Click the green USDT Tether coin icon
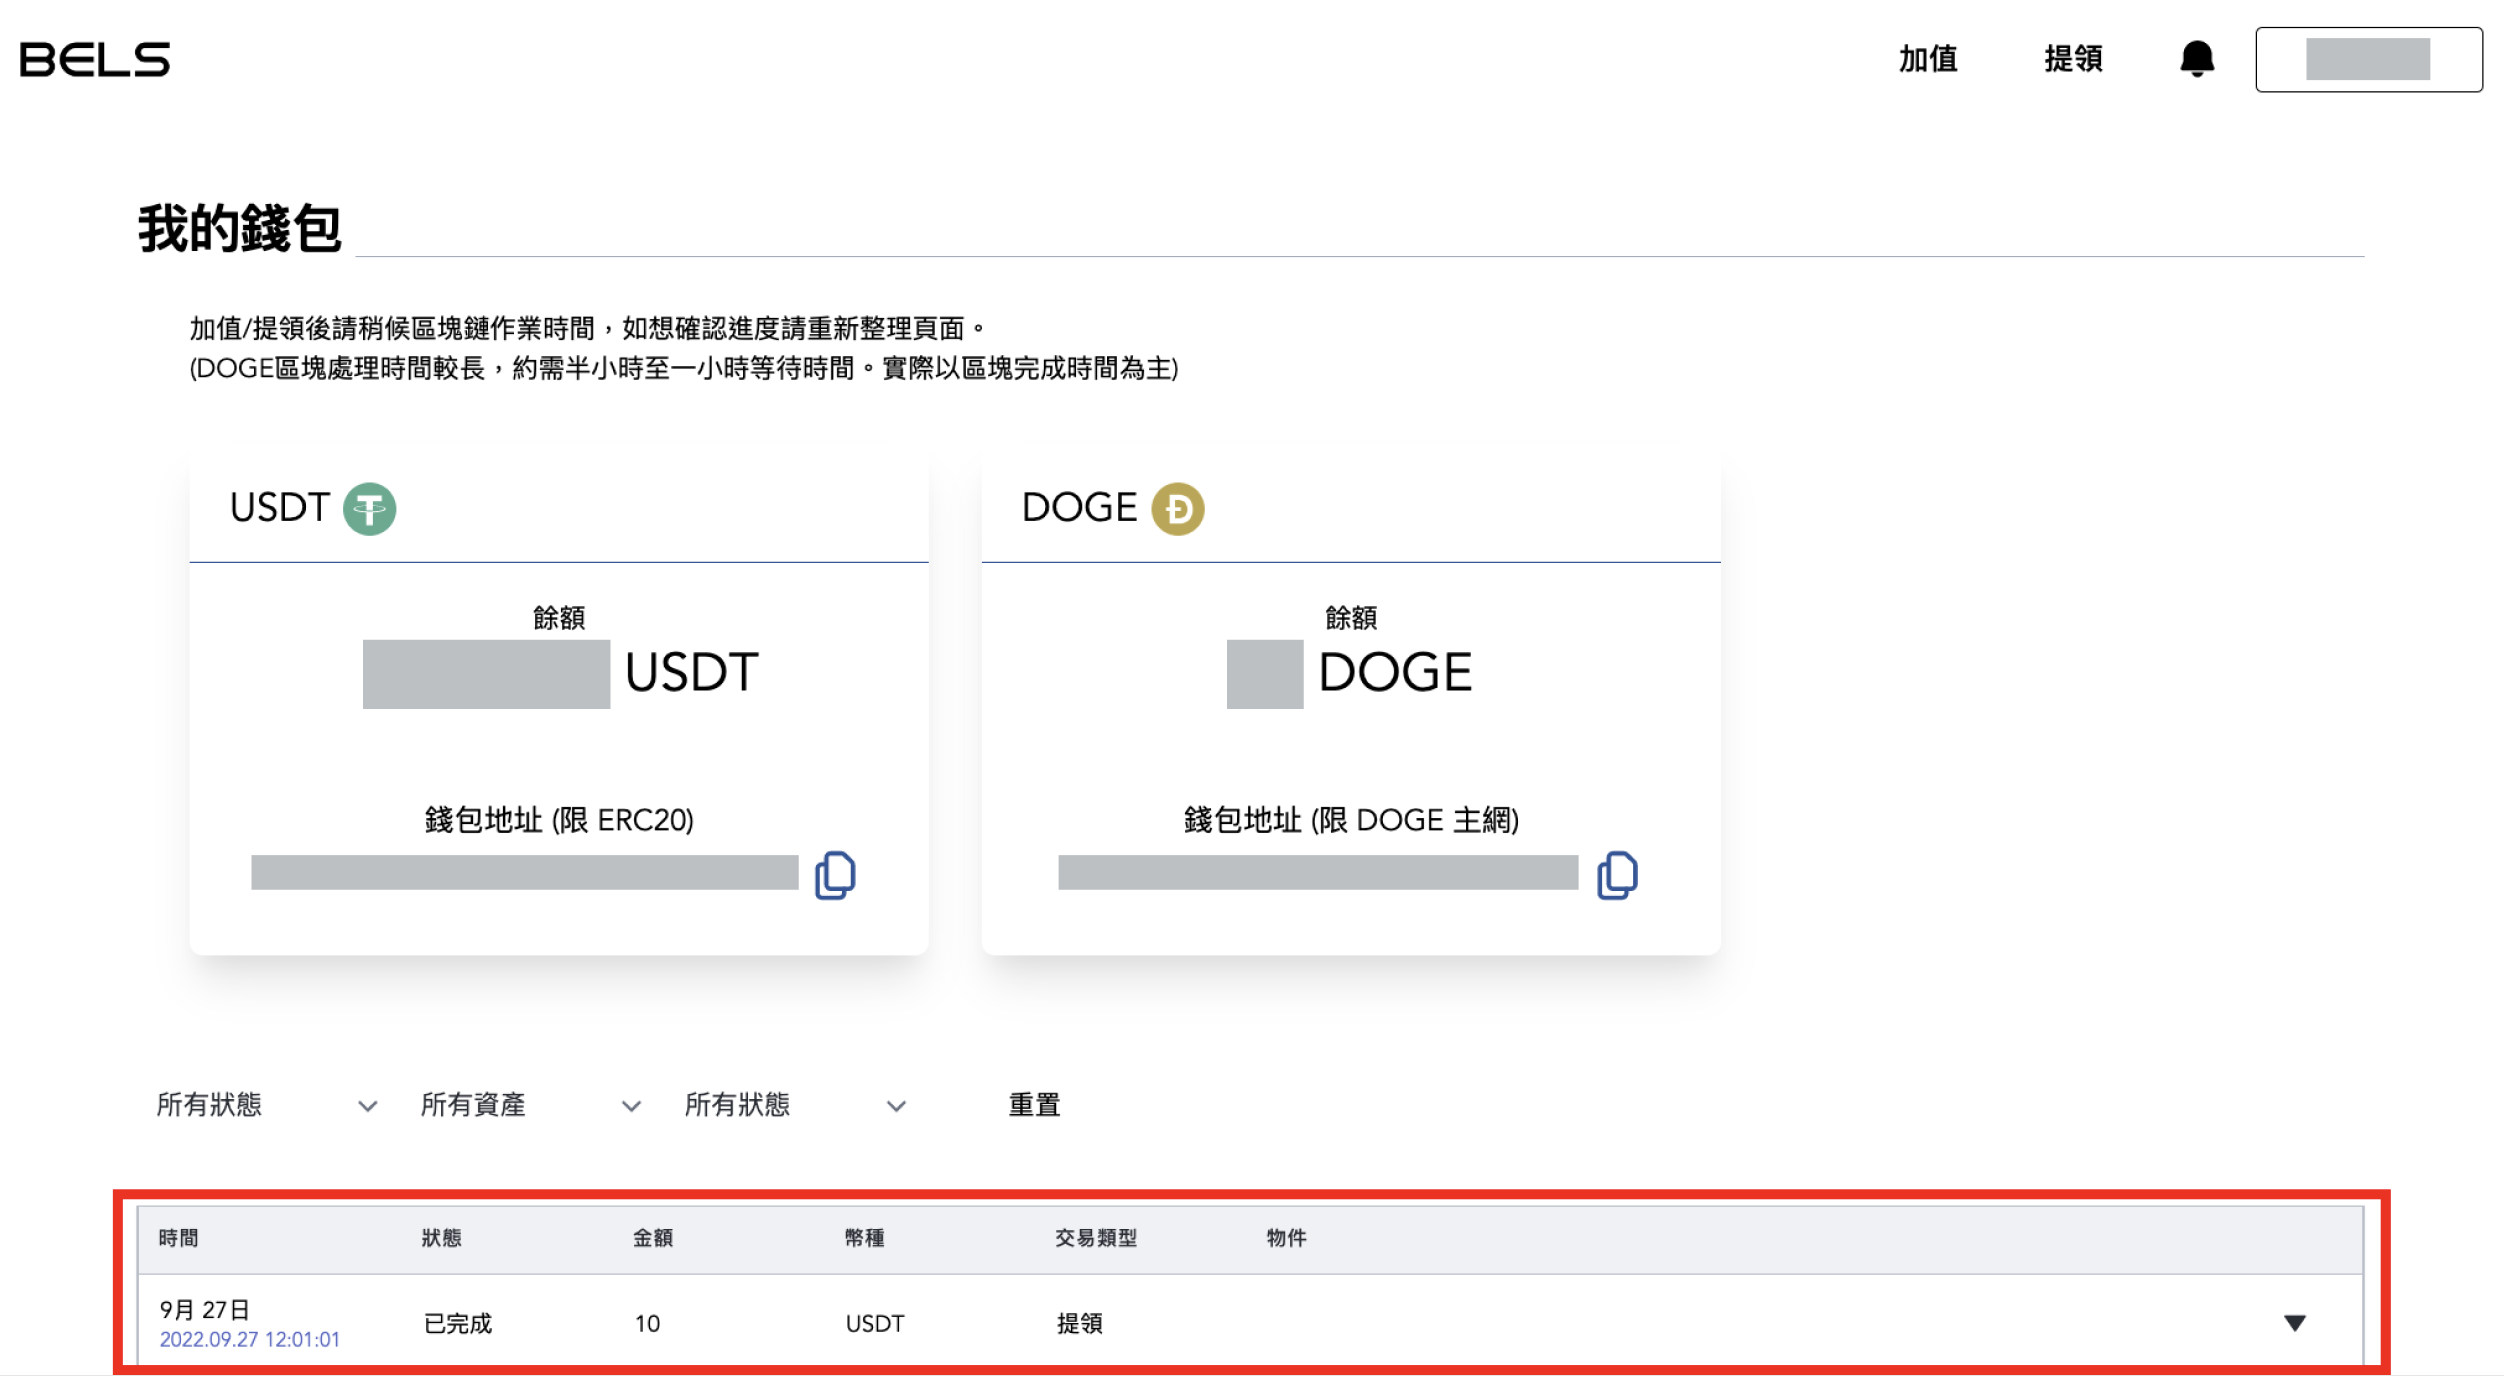The width and height of the screenshot is (2504, 1376). (369, 509)
